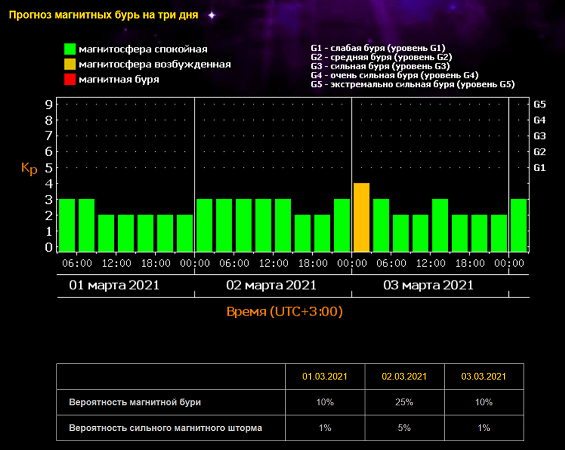Select the legend text 'магнитосфера спокойная'

pos(143,49)
